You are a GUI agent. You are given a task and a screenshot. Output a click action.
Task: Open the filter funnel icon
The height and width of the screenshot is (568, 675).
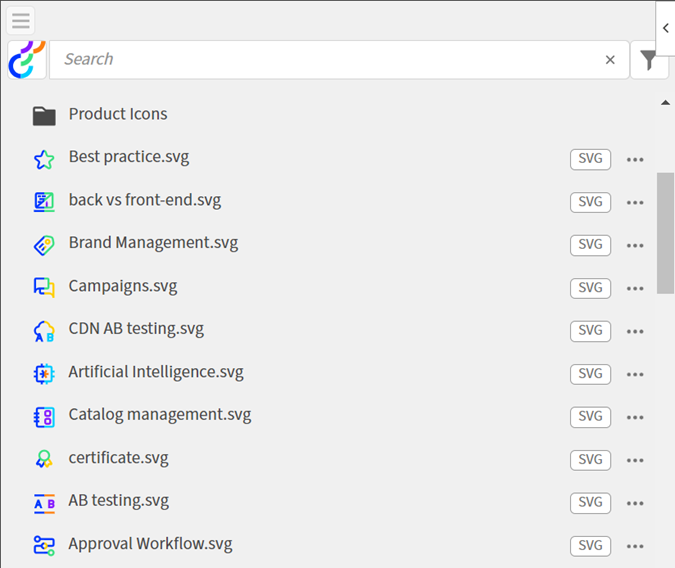pyautogui.click(x=649, y=60)
